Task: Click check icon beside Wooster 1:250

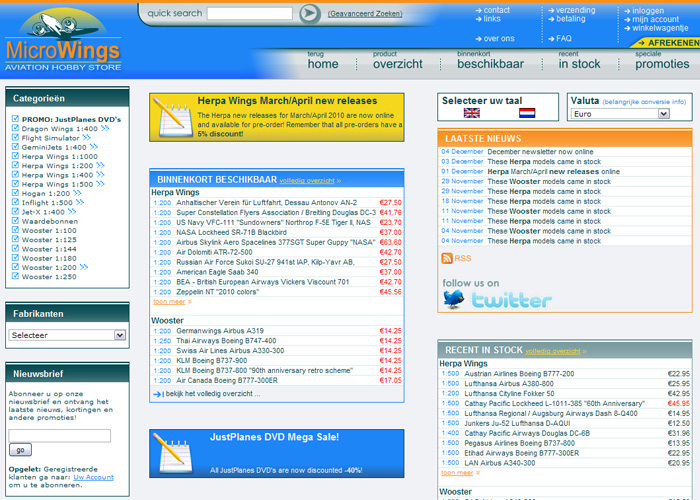Action: click(x=15, y=276)
